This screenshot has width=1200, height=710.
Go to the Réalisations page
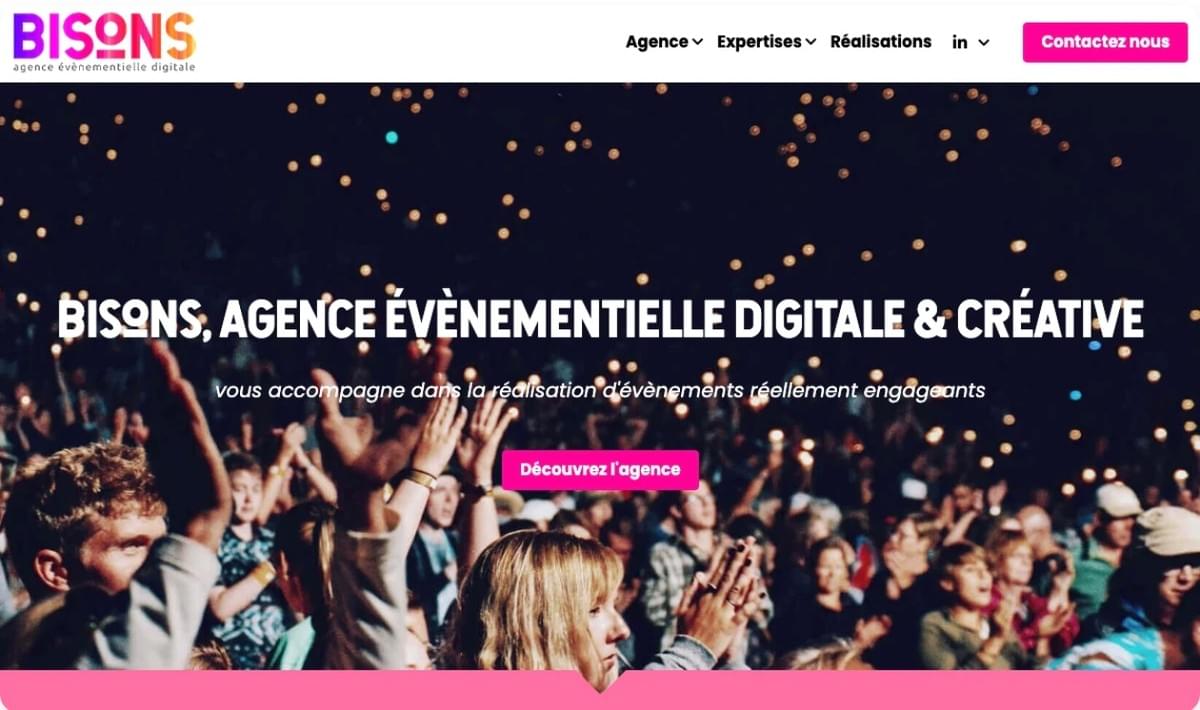[x=881, y=41]
